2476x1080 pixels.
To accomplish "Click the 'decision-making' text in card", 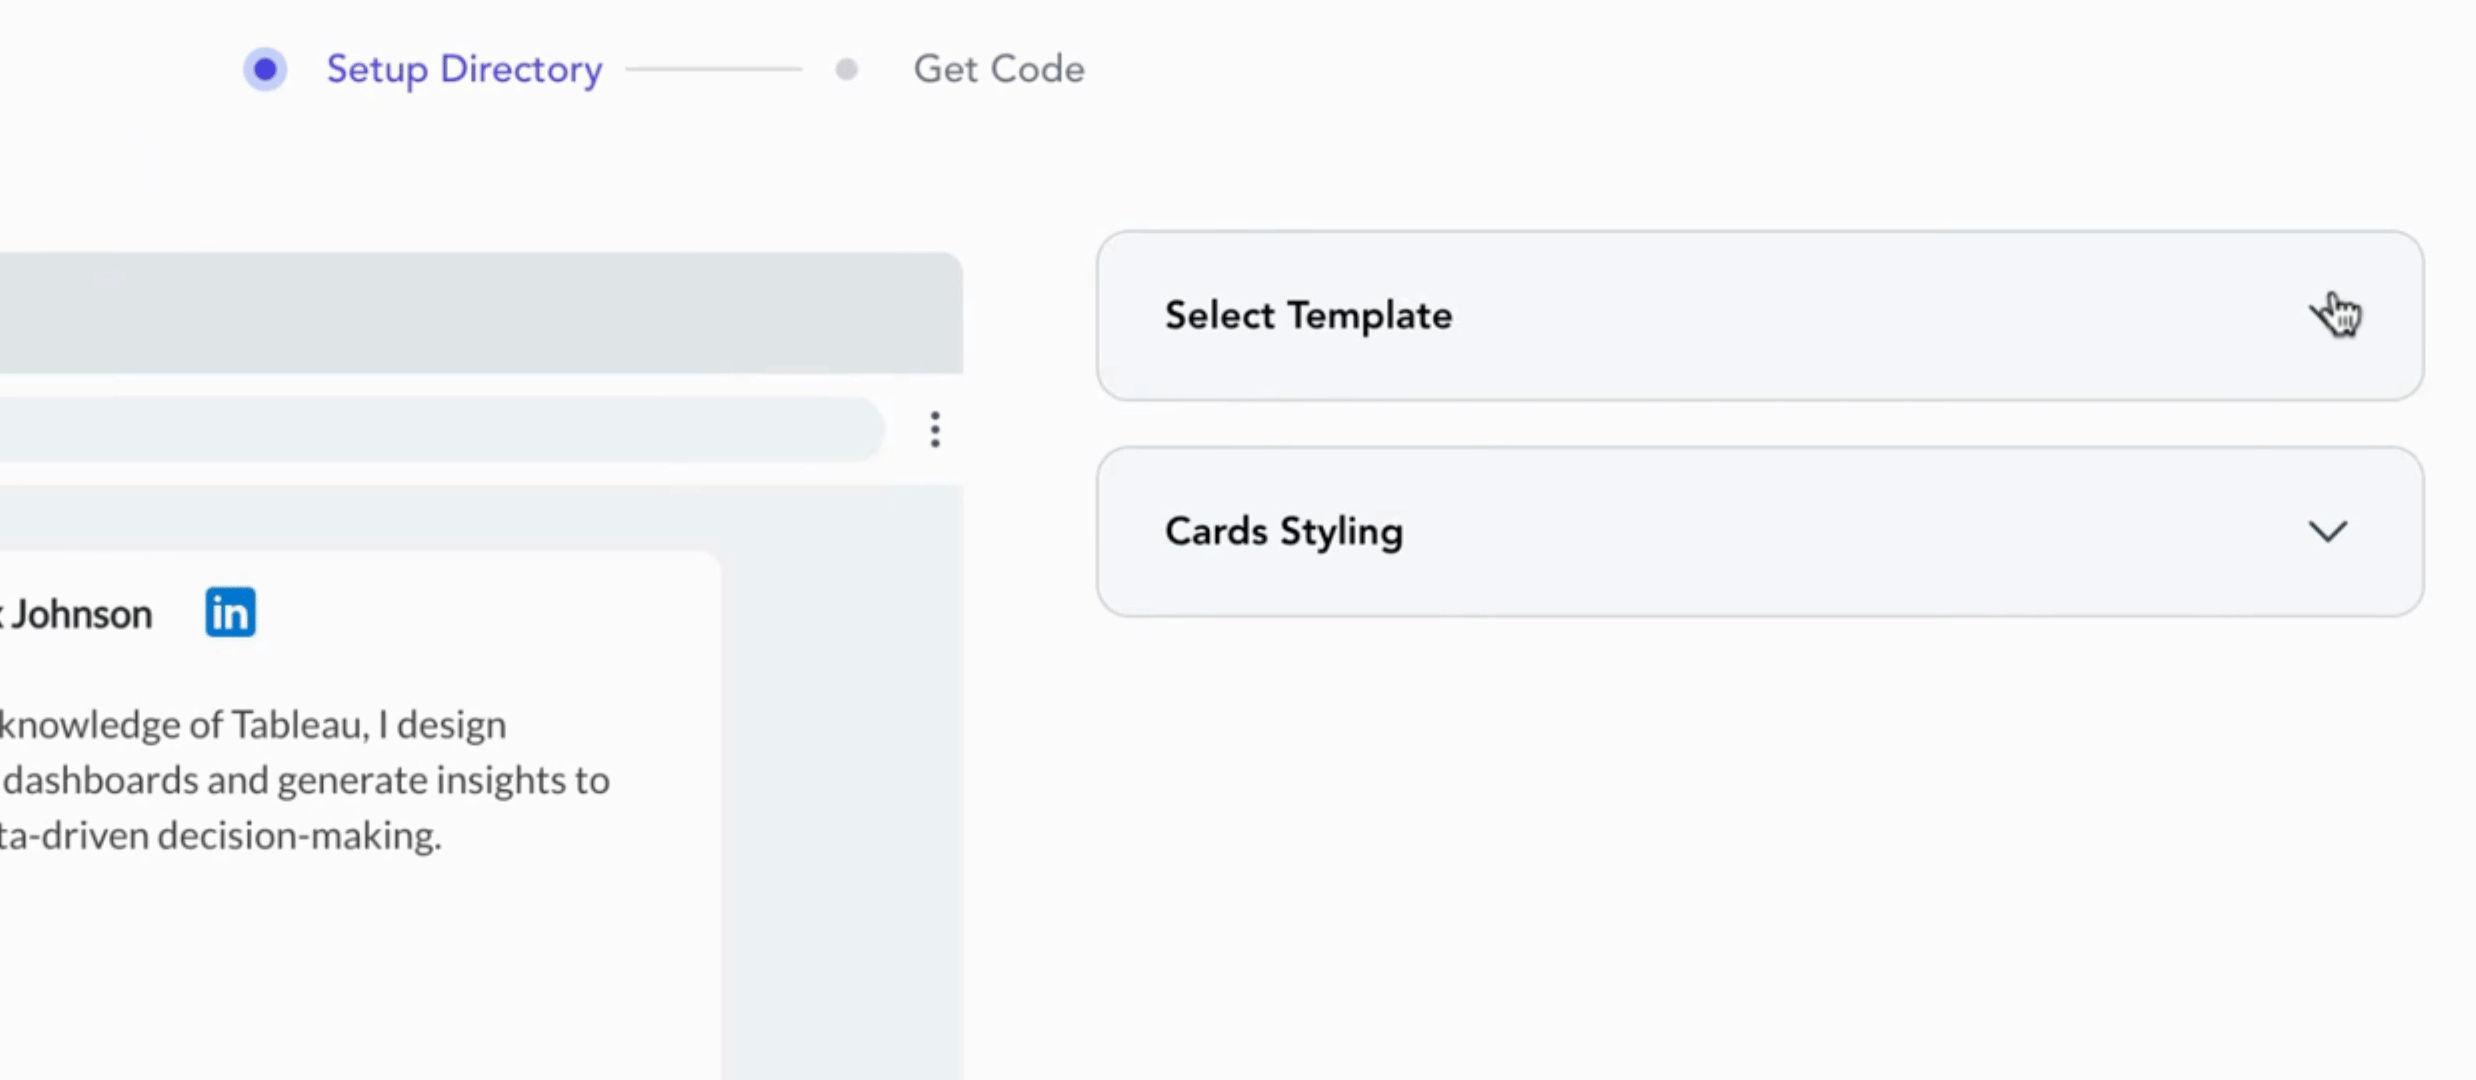I will click(300, 835).
